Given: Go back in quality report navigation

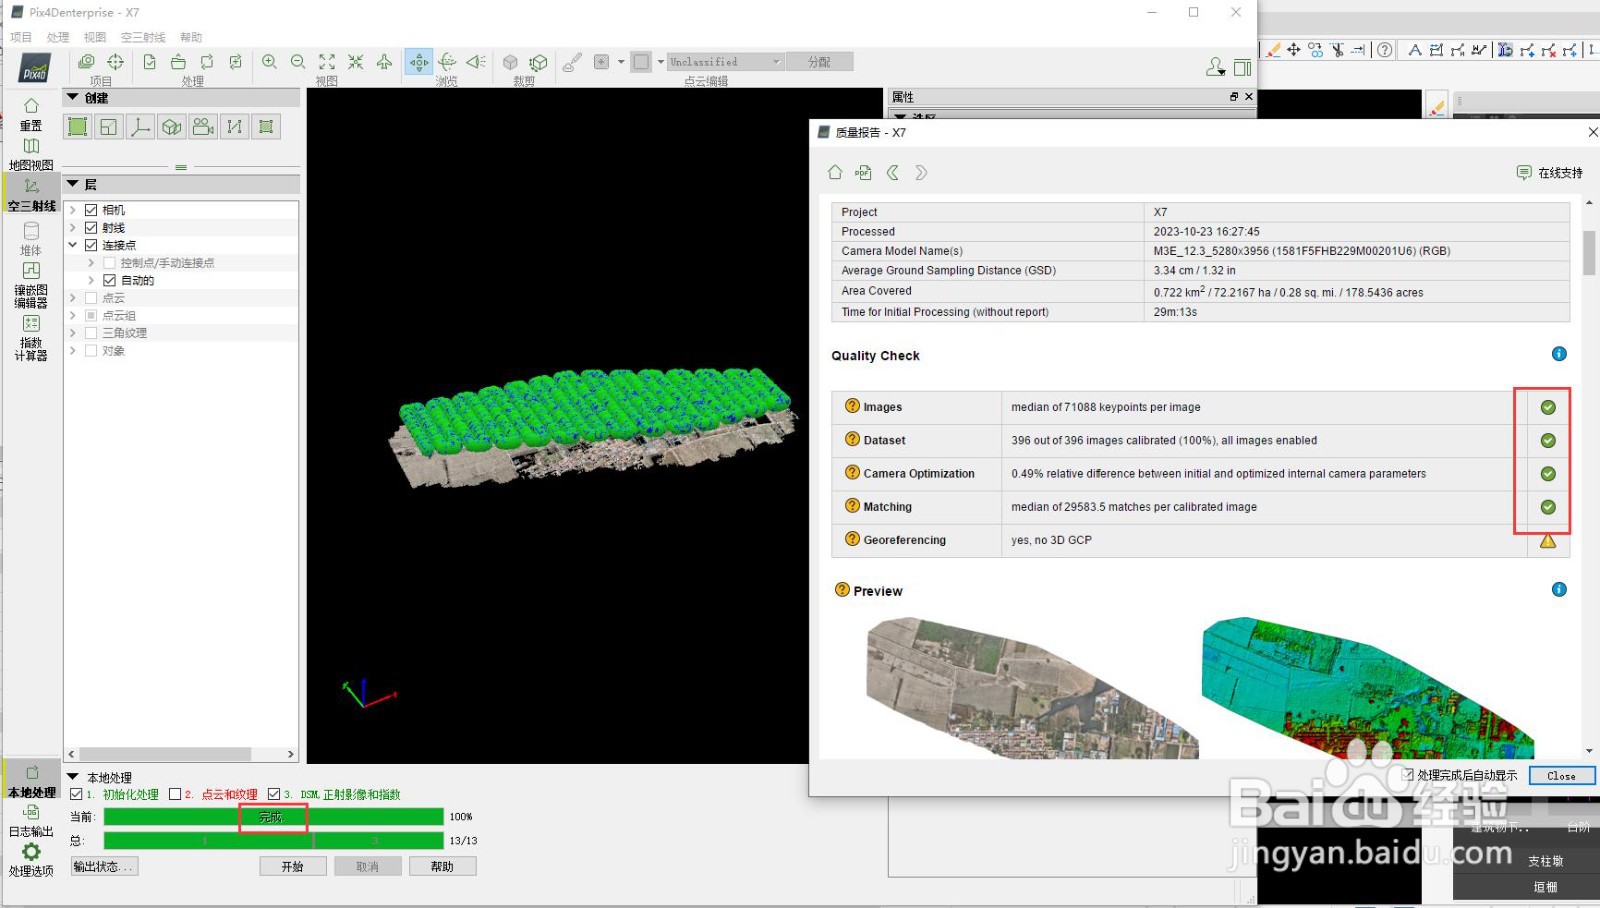Looking at the screenshot, I should tap(893, 172).
